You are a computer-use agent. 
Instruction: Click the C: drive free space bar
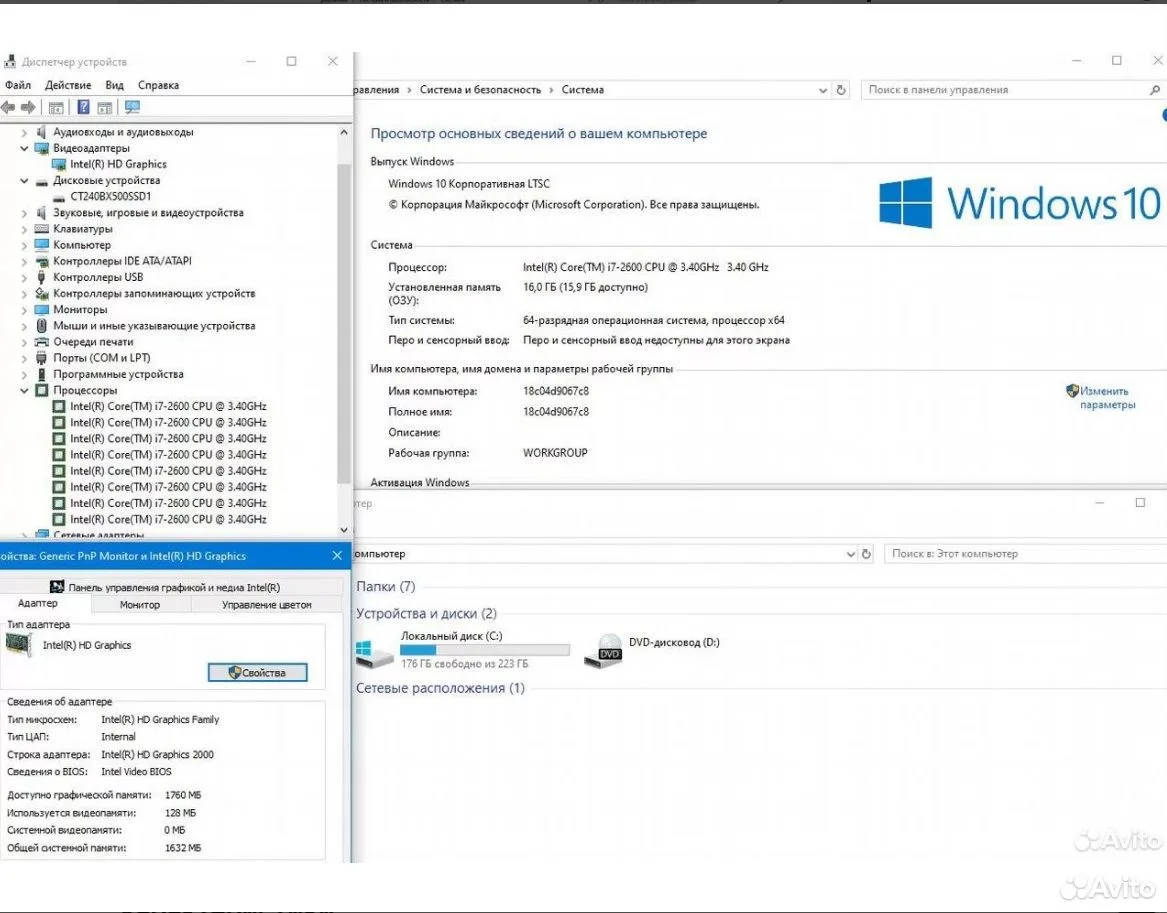(x=485, y=650)
